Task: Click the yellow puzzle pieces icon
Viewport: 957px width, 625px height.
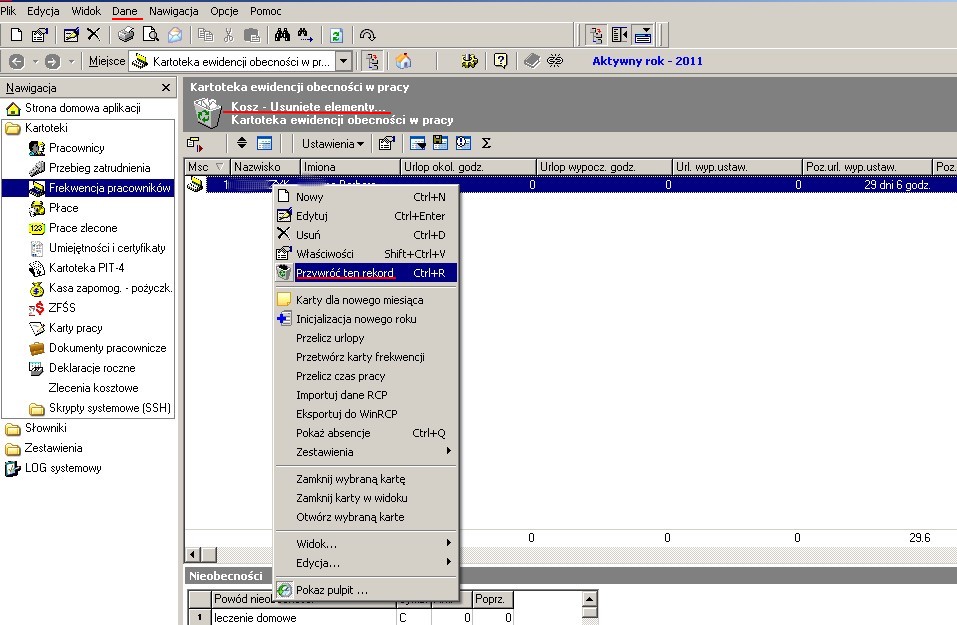Action: pos(469,61)
